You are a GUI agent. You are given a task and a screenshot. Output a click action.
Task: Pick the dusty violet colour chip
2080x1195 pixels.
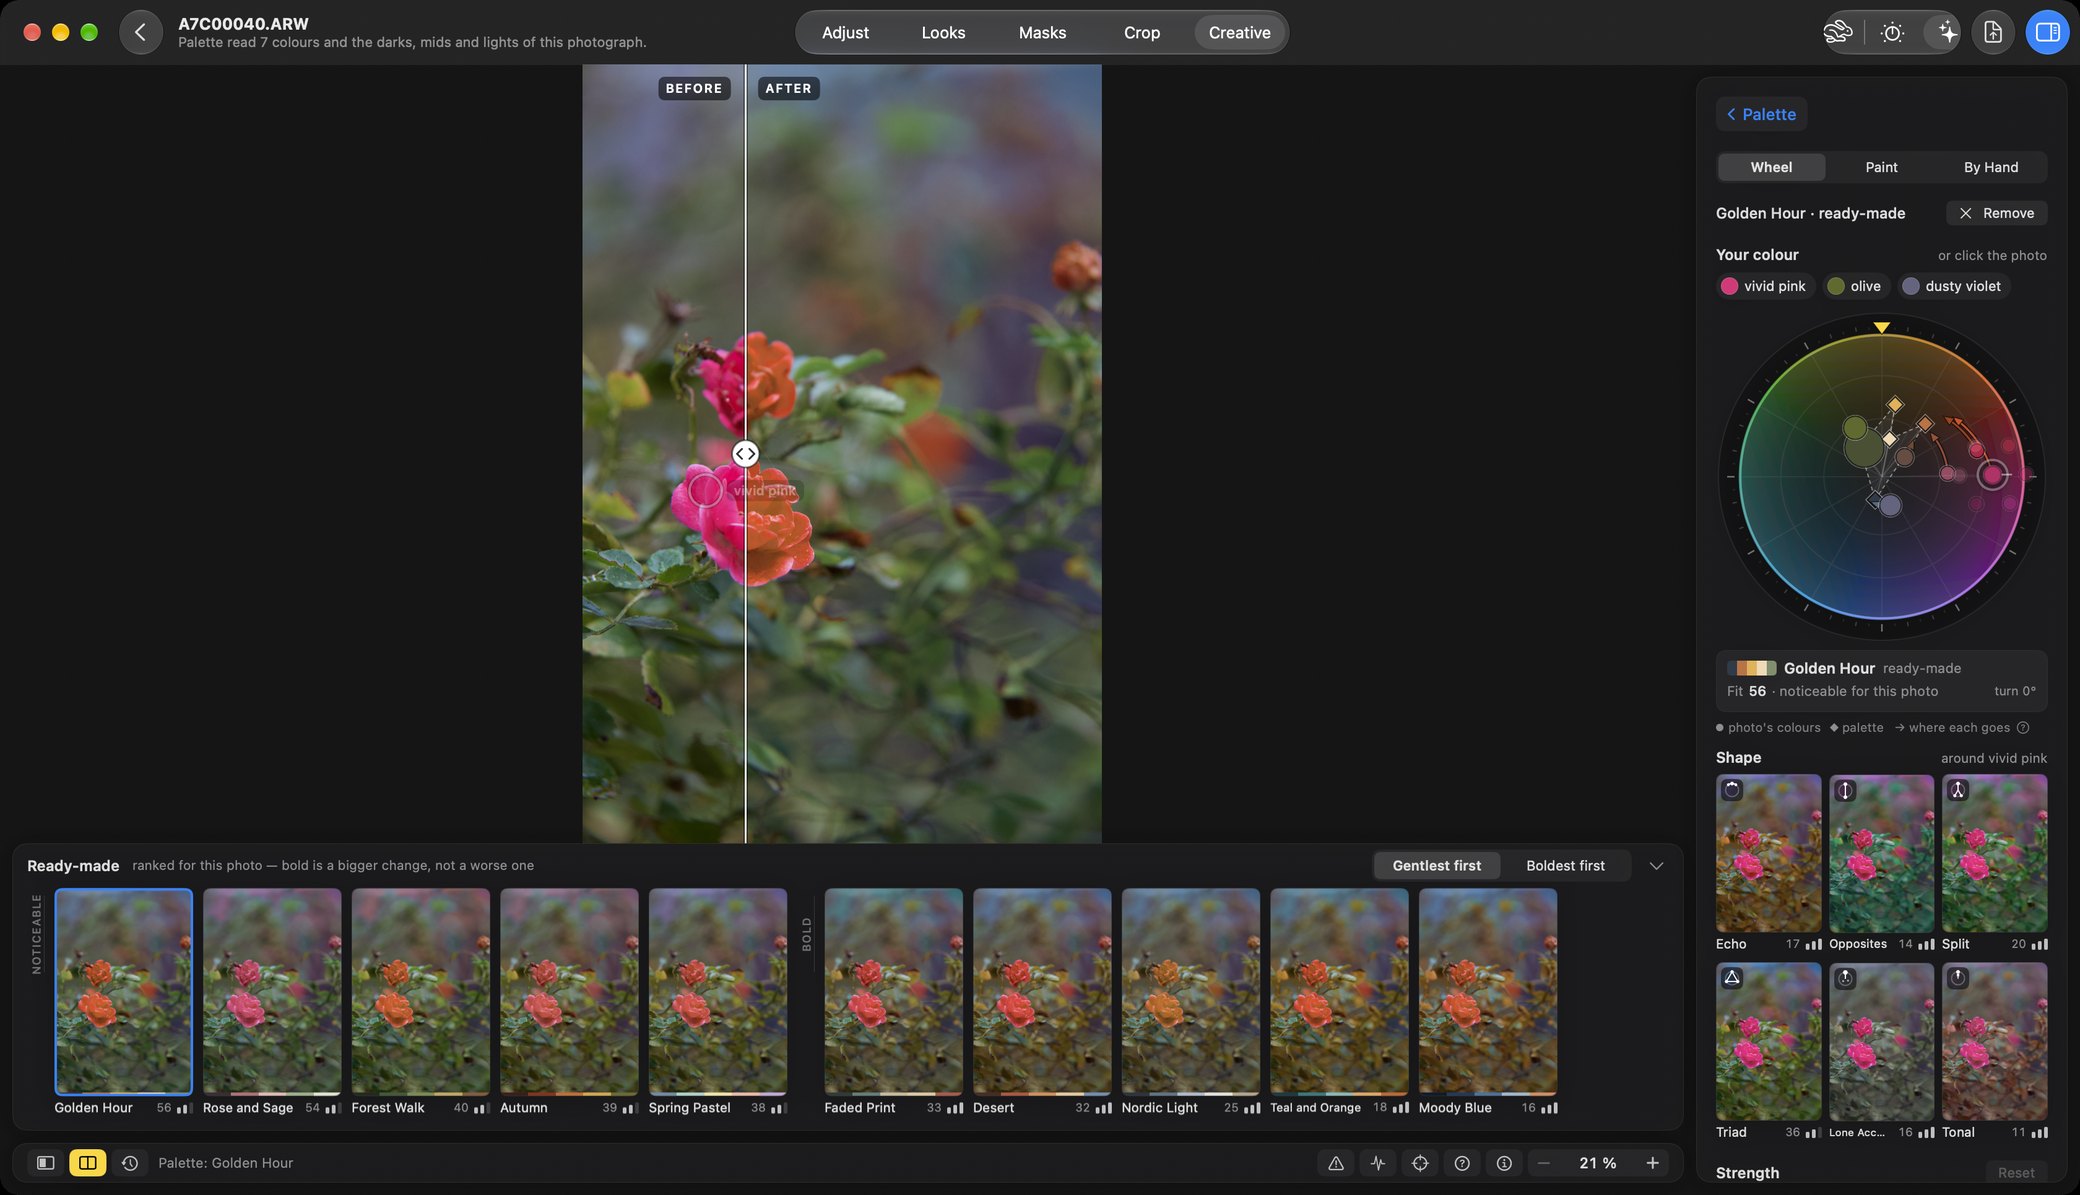pos(1953,286)
